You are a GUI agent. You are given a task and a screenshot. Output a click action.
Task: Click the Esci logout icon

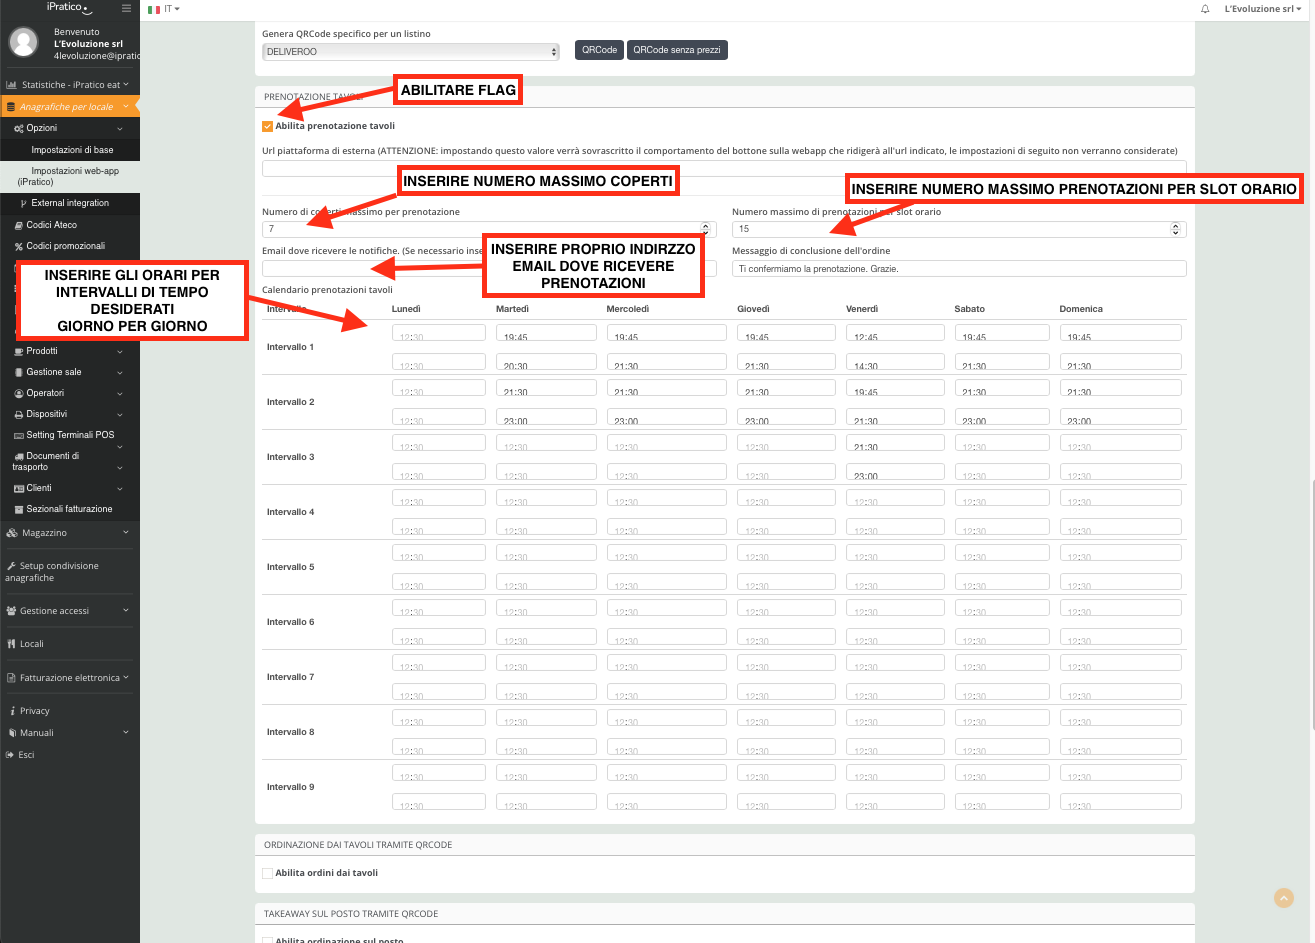coord(10,755)
